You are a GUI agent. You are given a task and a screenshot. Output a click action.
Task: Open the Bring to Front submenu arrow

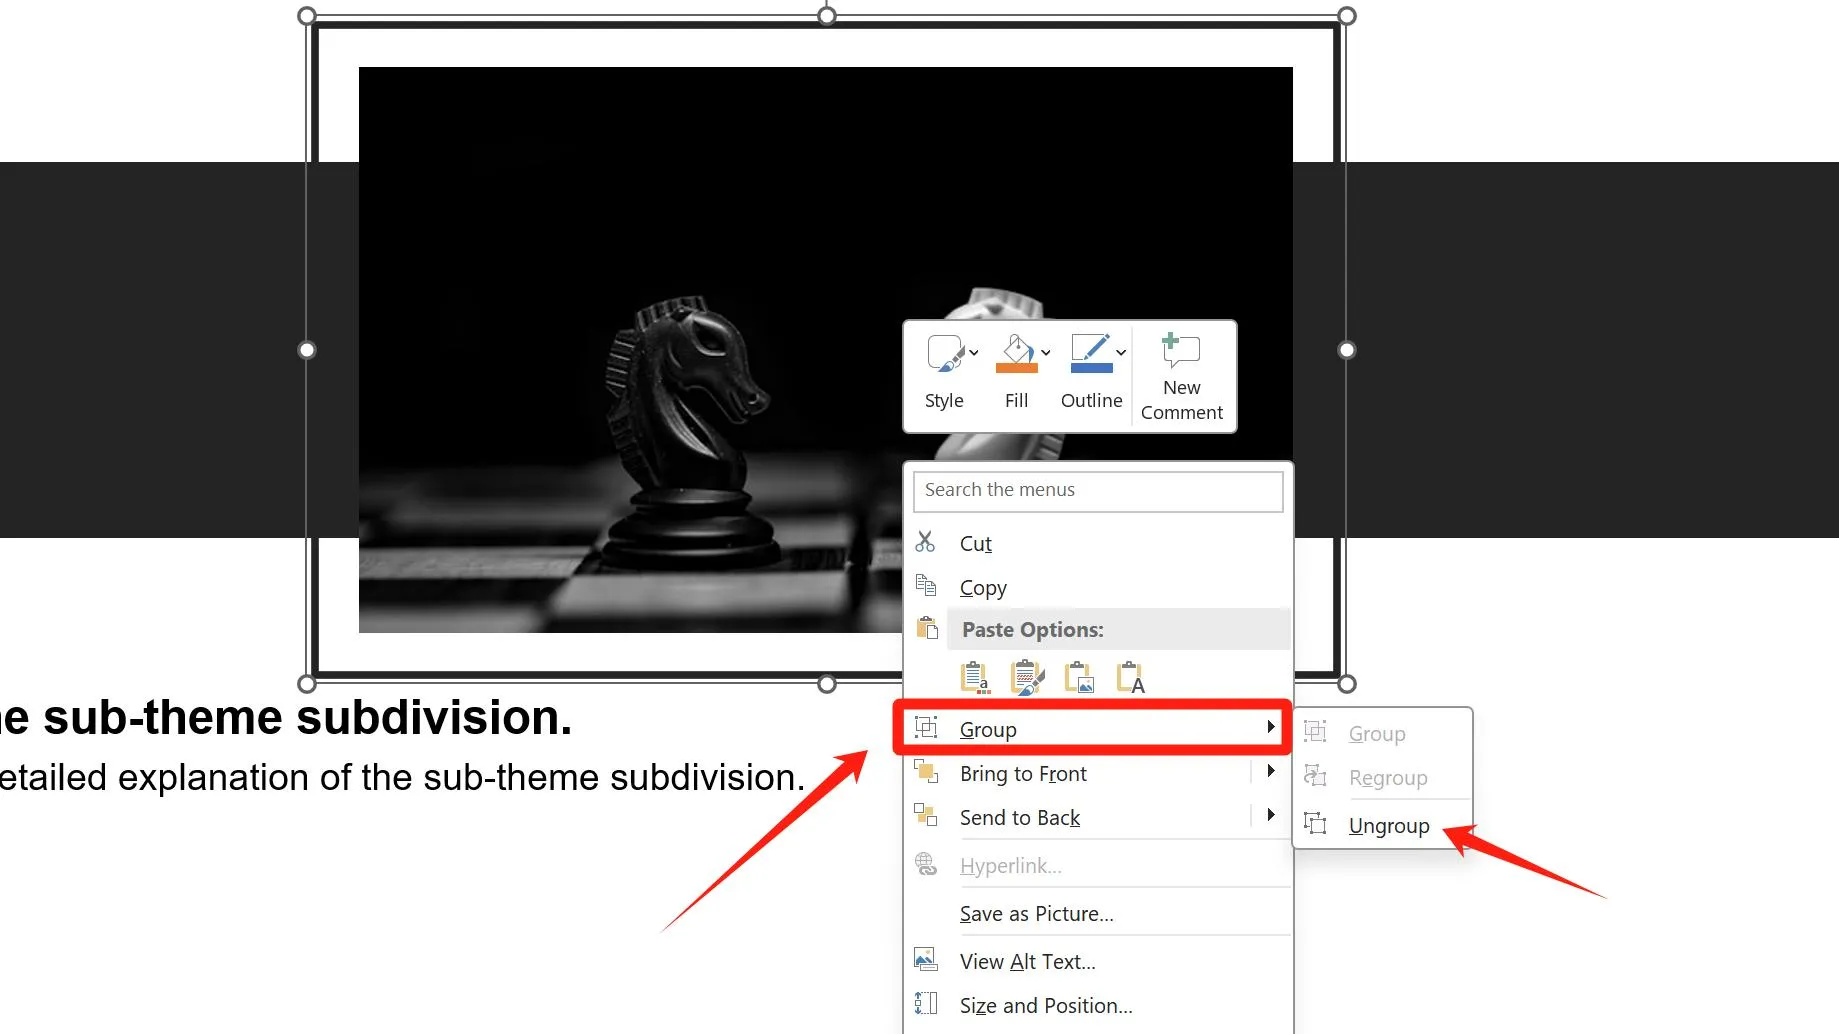pyautogui.click(x=1271, y=771)
